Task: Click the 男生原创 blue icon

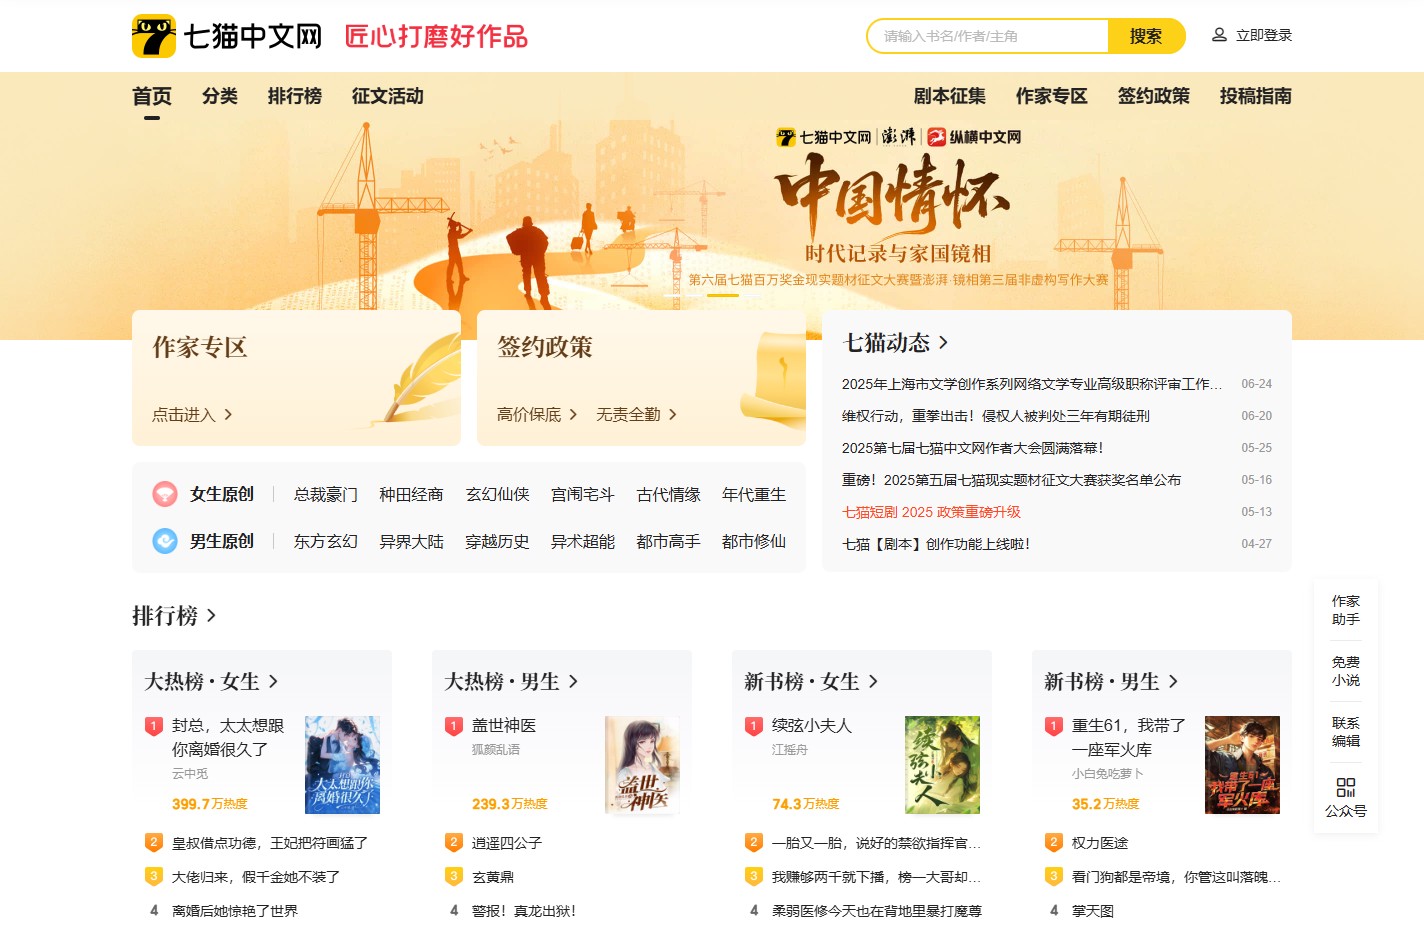Action: (x=165, y=541)
